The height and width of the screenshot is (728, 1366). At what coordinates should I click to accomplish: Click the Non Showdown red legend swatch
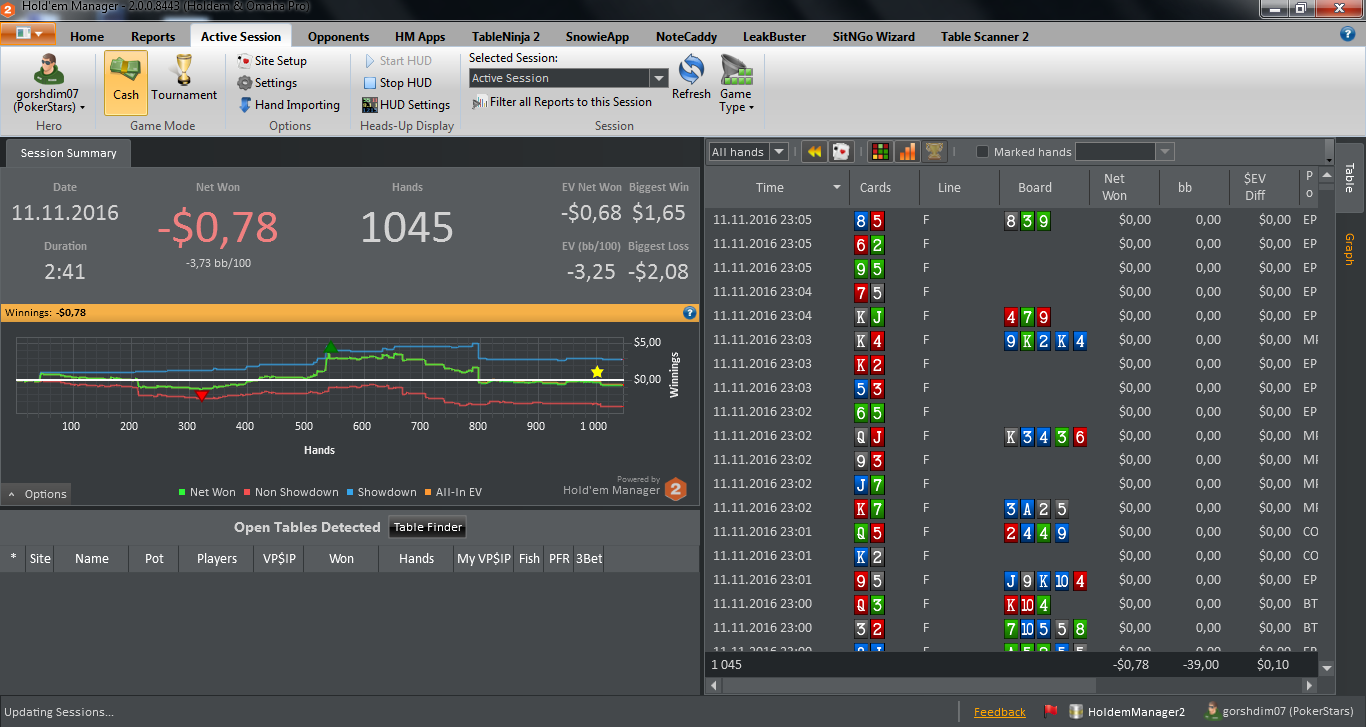coord(248,492)
